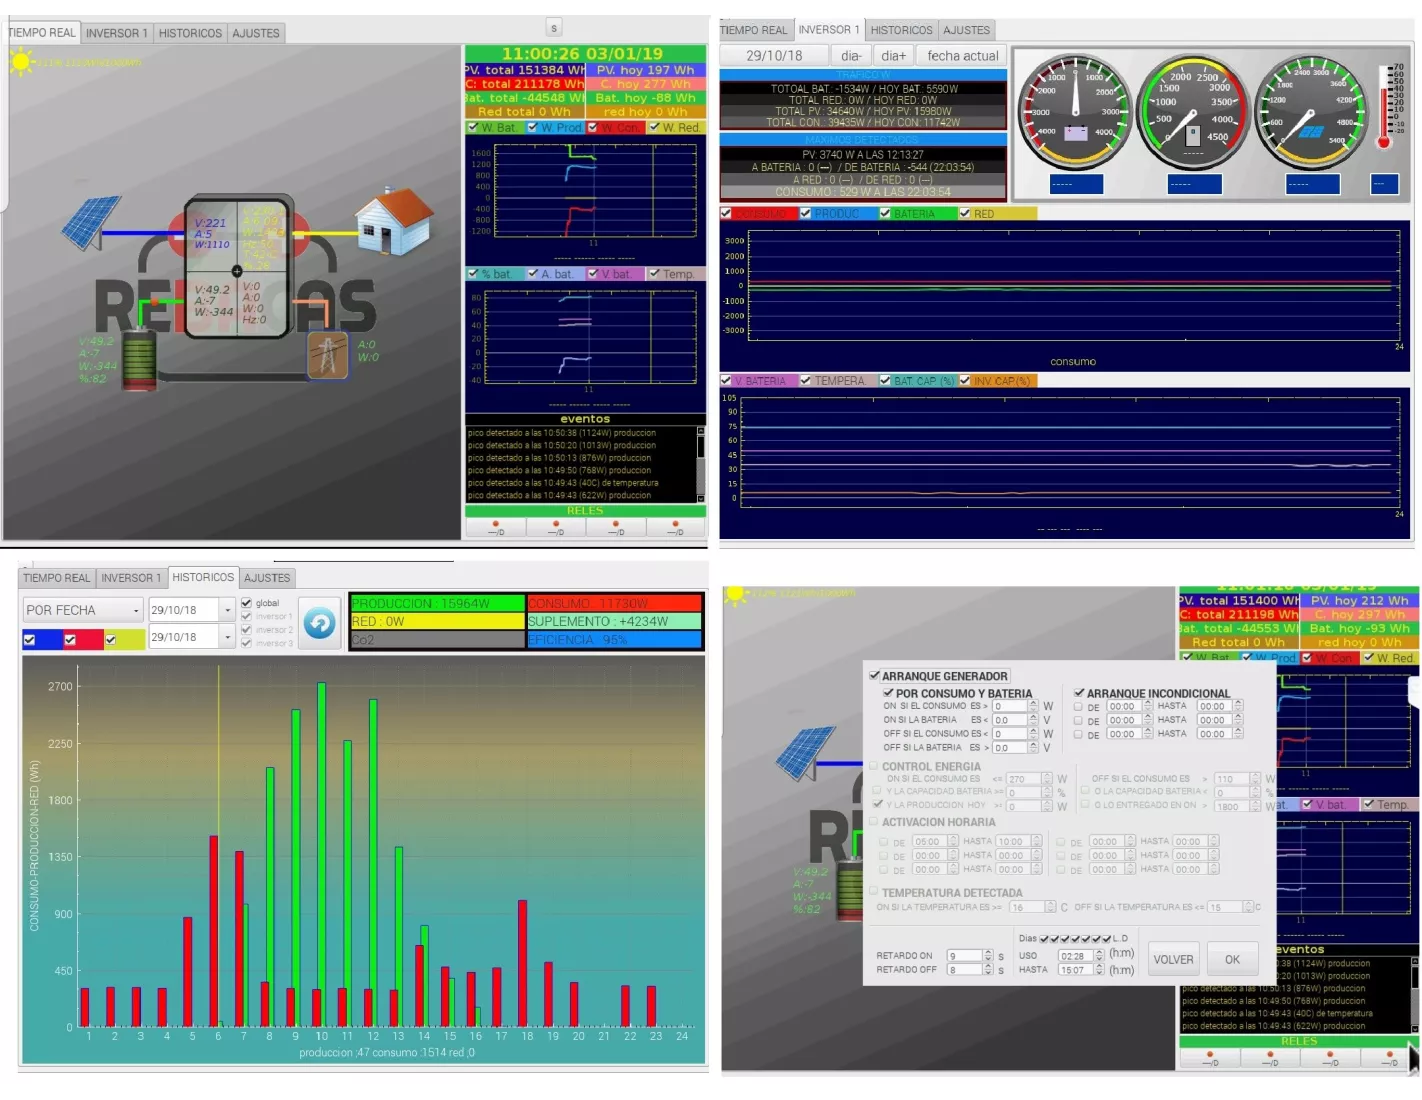Toggle the yellow series color swatch in Historicos
This screenshot has height=1100, width=1422.
(x=124, y=639)
